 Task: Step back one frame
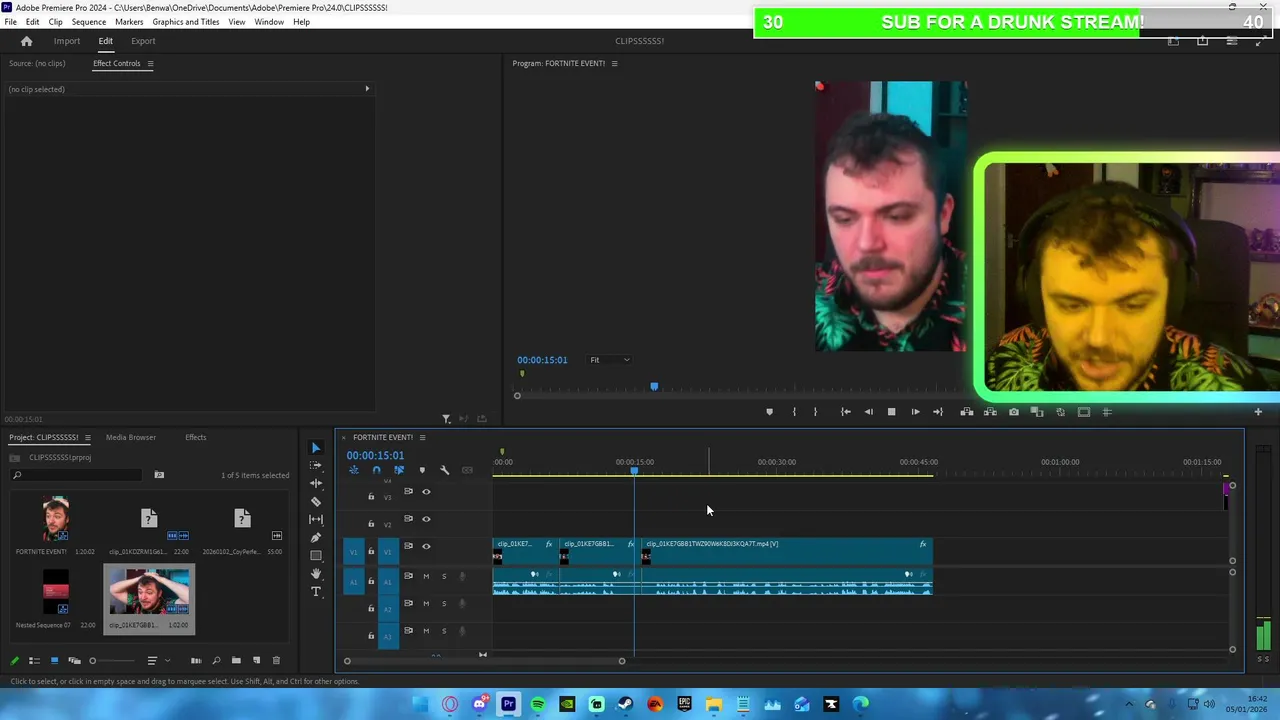coord(868,412)
